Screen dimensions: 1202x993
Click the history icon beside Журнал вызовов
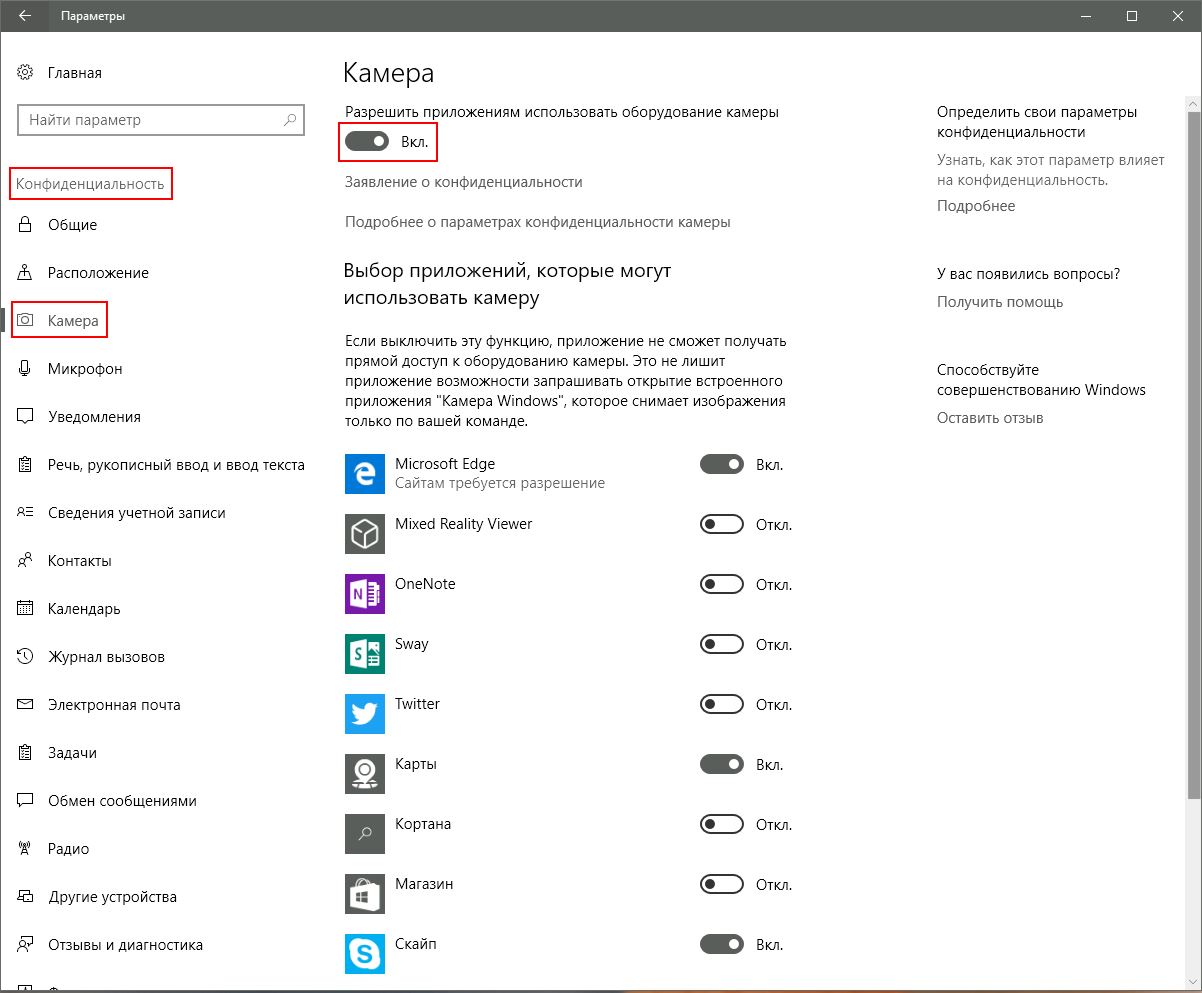coord(26,657)
